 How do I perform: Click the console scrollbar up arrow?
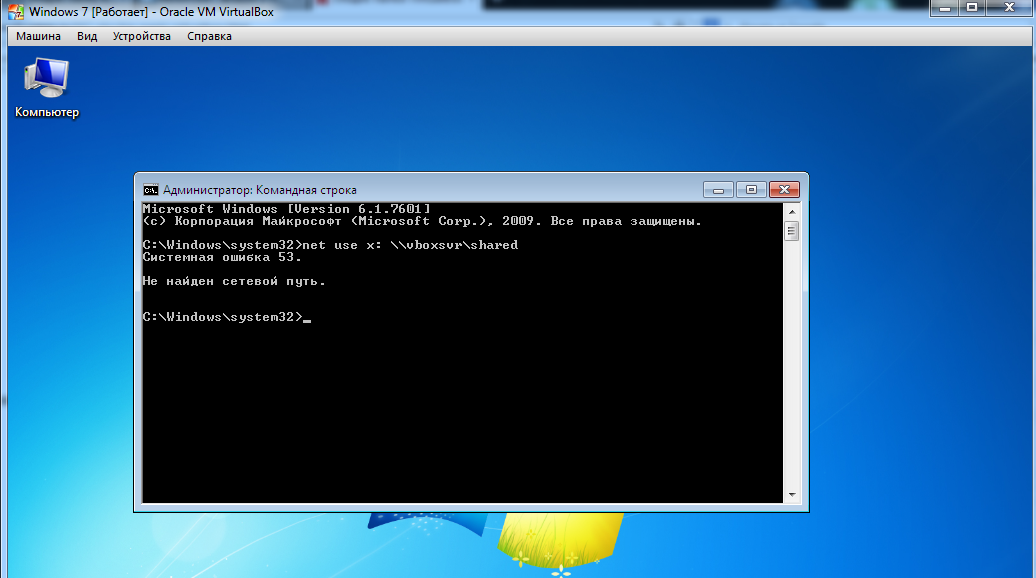click(792, 212)
